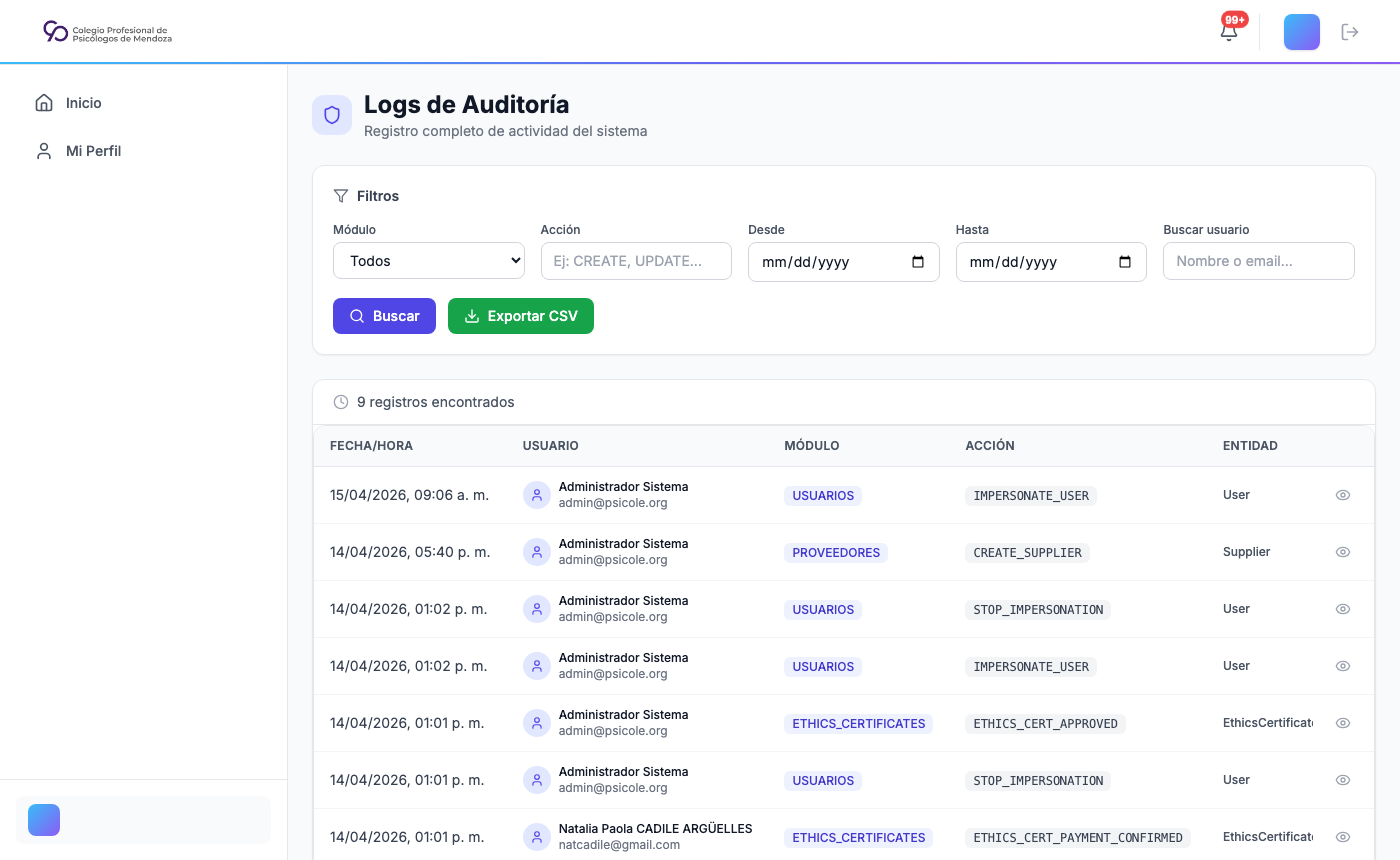Click the shield icon next to Logs de Auditoría

(332, 115)
